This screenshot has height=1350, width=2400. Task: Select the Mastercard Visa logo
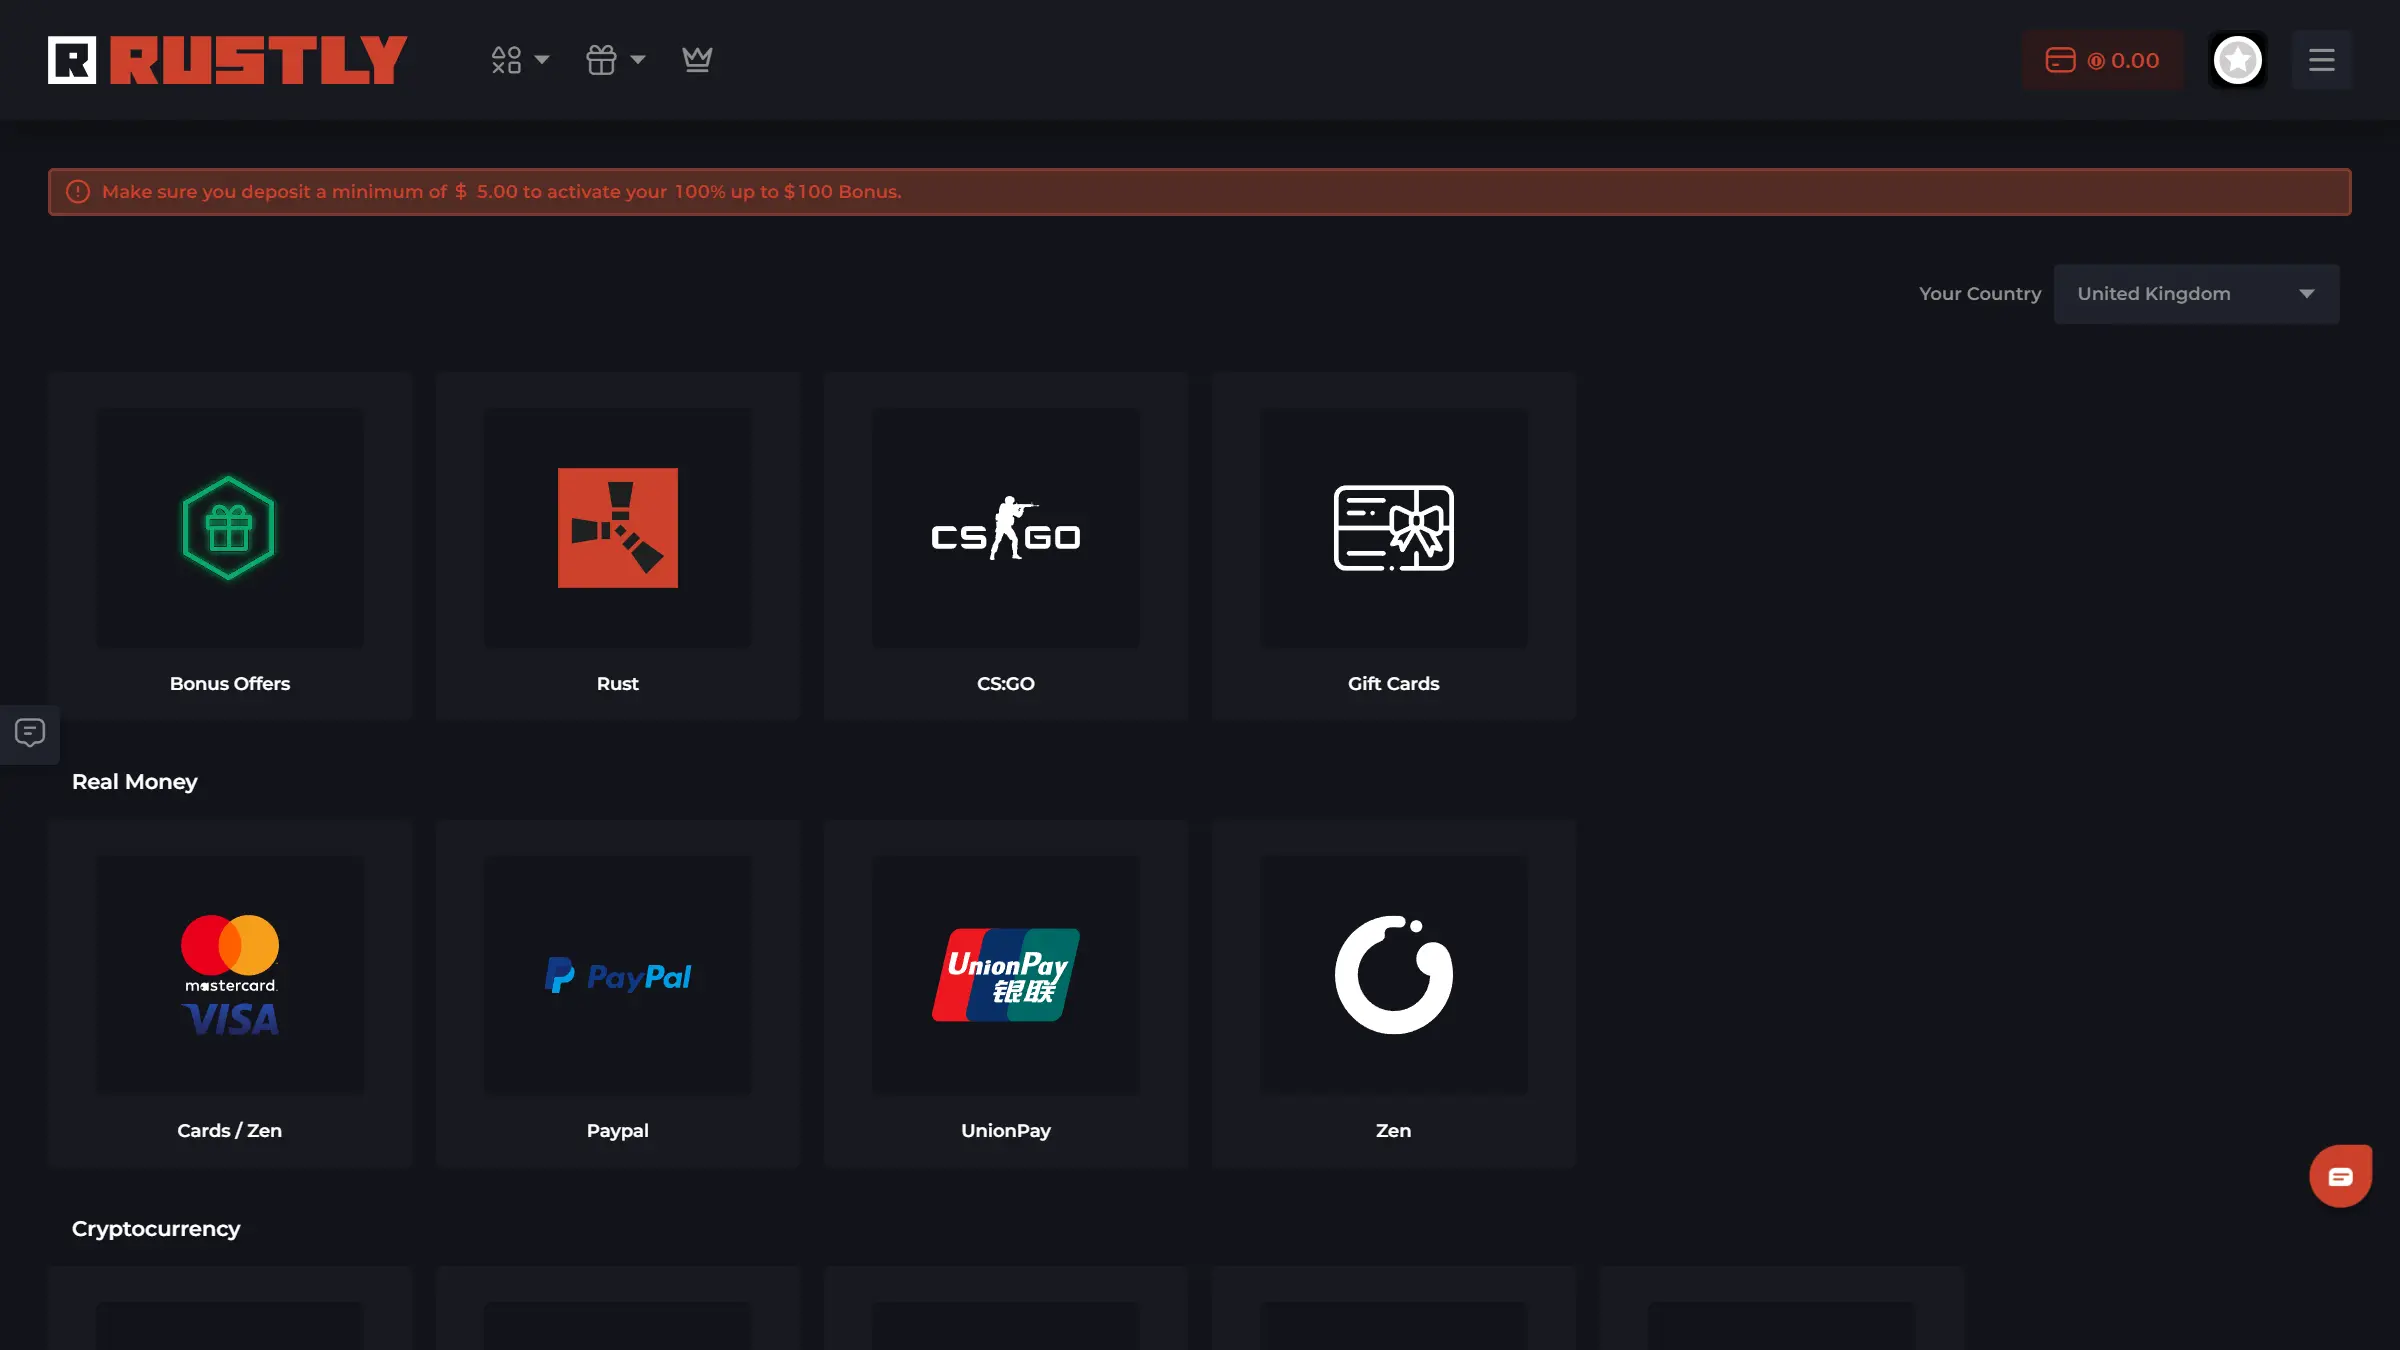229,975
